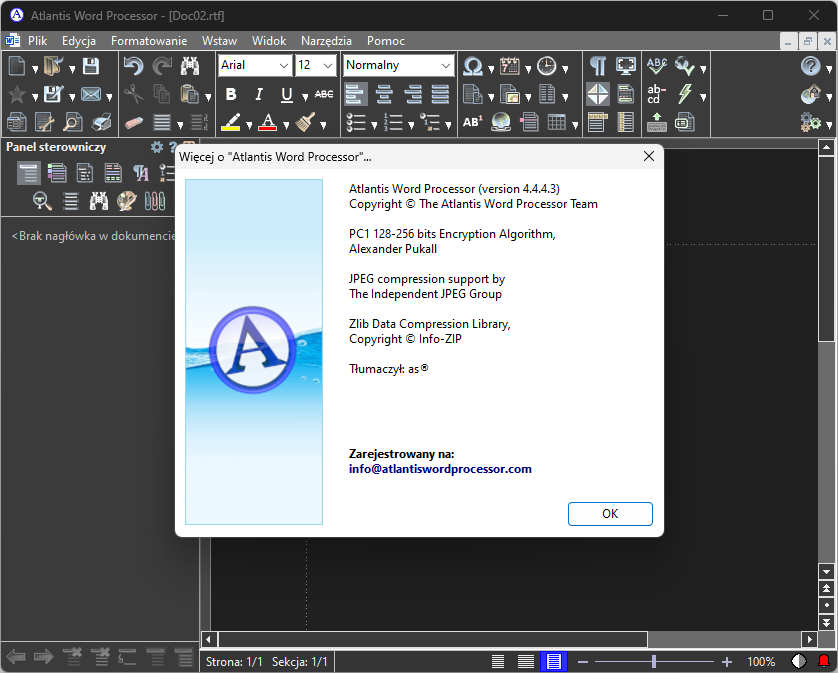Enable Justify paragraph alignment
This screenshot has height=673, width=838.
click(440, 95)
